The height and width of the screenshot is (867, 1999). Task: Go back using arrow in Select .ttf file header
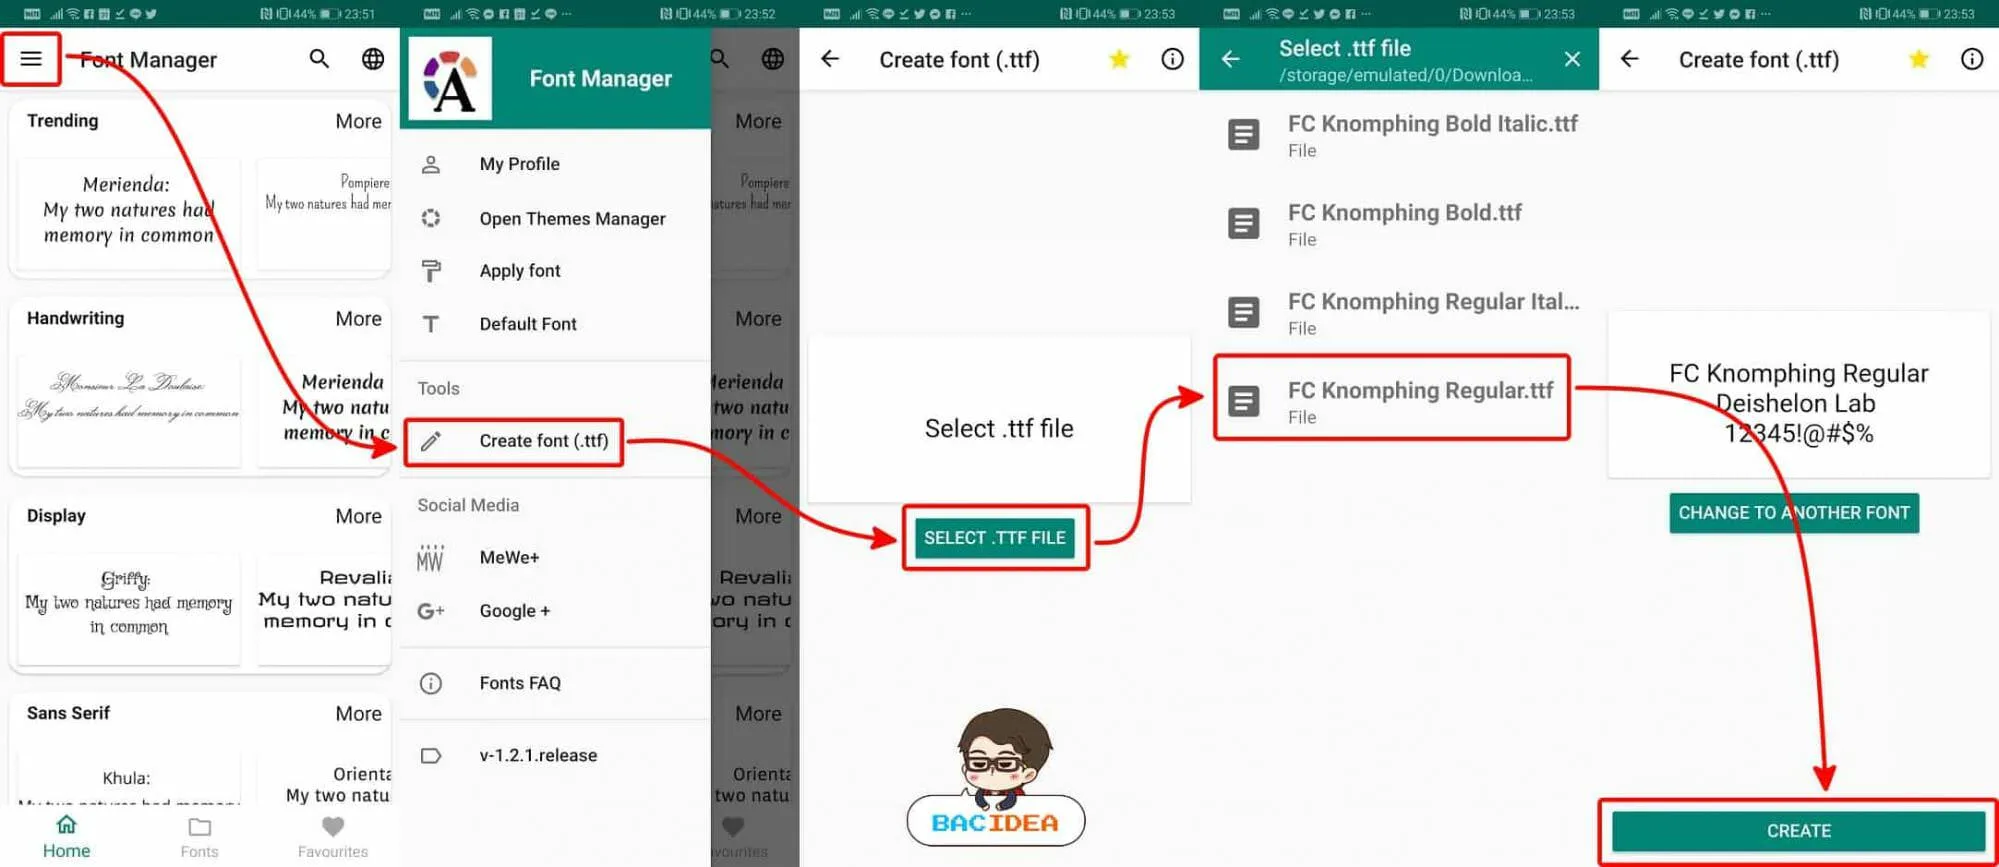pos(1231,59)
